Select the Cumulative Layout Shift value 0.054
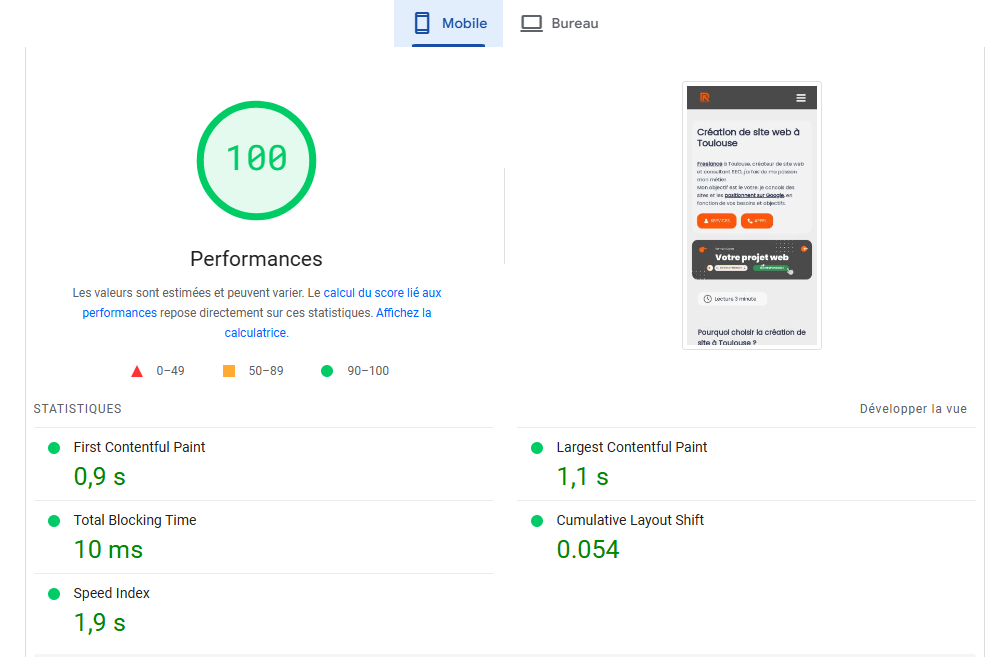This screenshot has height=657, width=1006. 588,549
